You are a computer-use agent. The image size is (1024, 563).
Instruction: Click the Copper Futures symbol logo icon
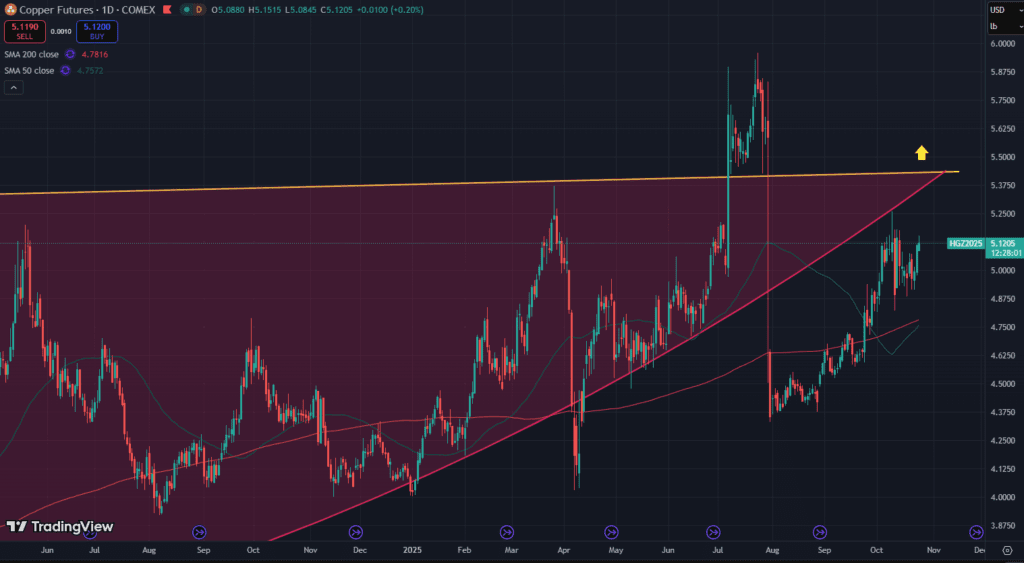pos(10,9)
